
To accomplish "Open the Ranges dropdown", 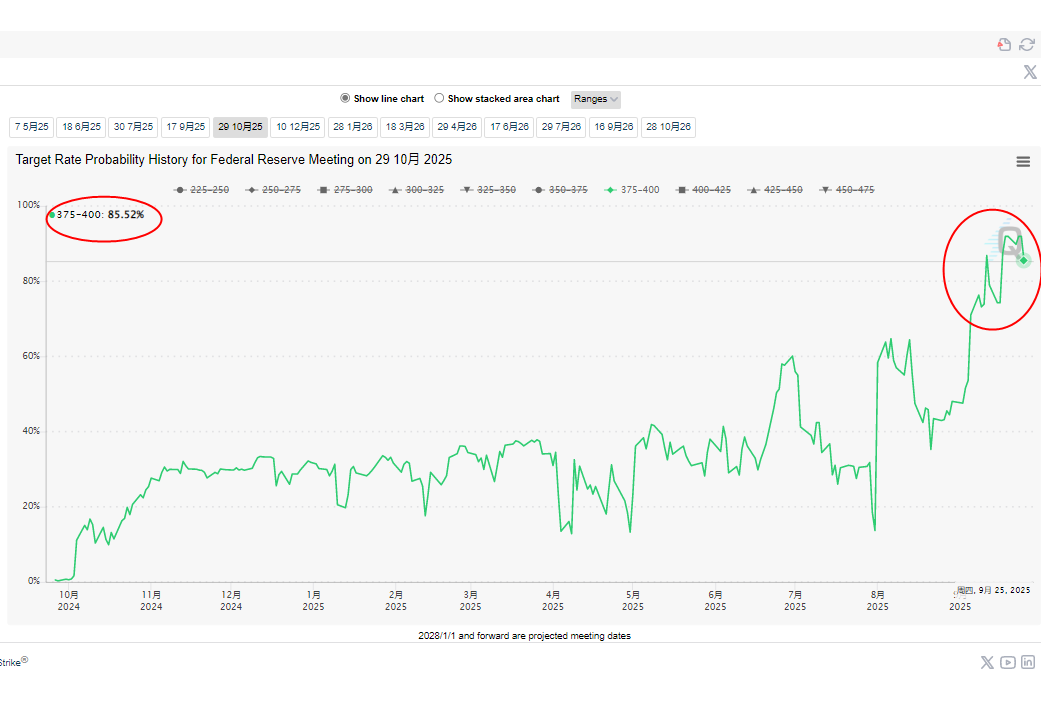I will tap(596, 99).
